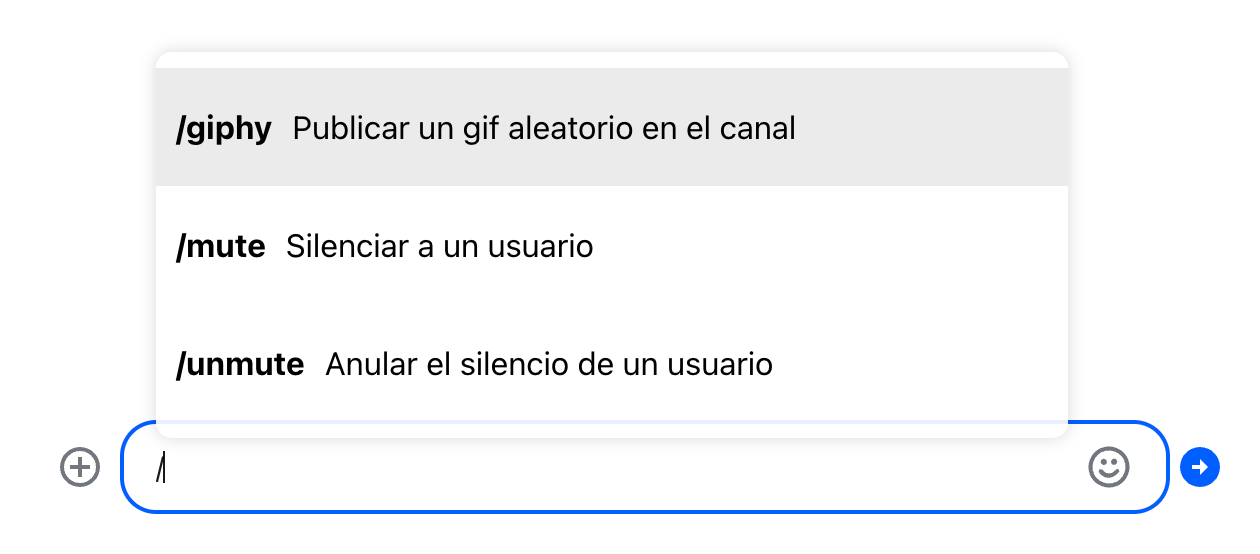This screenshot has width=1260, height=554.
Task: Focus the message input field
Action: 620,468
